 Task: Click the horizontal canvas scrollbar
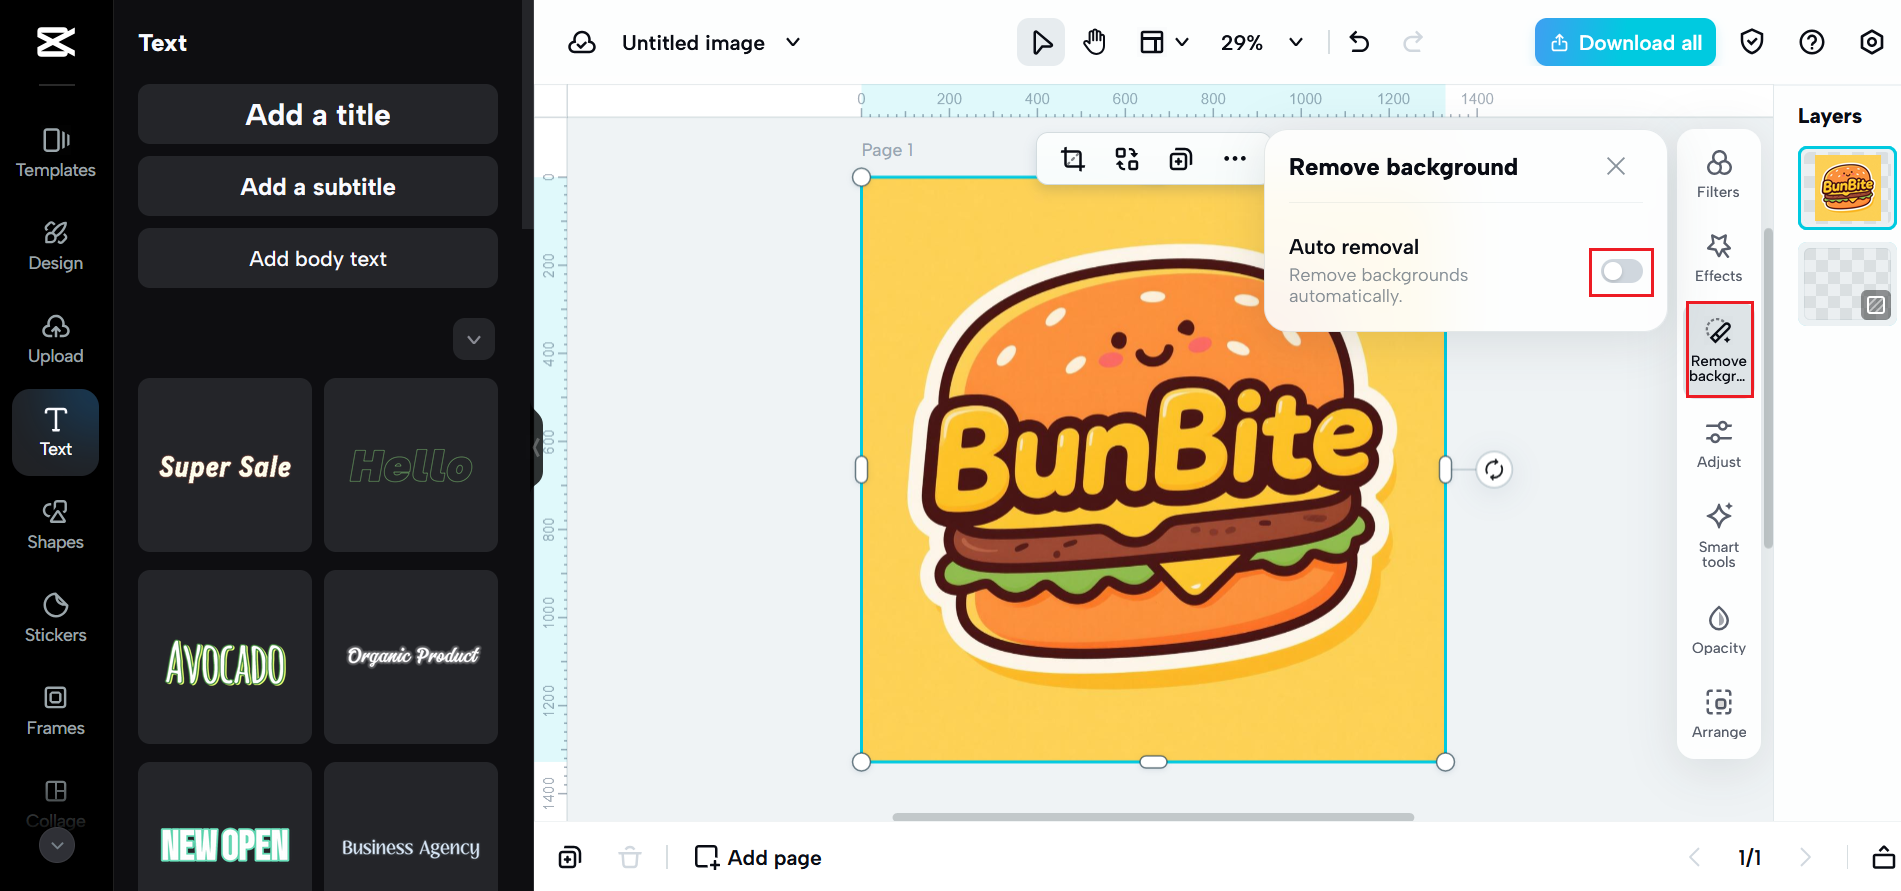point(1153,817)
